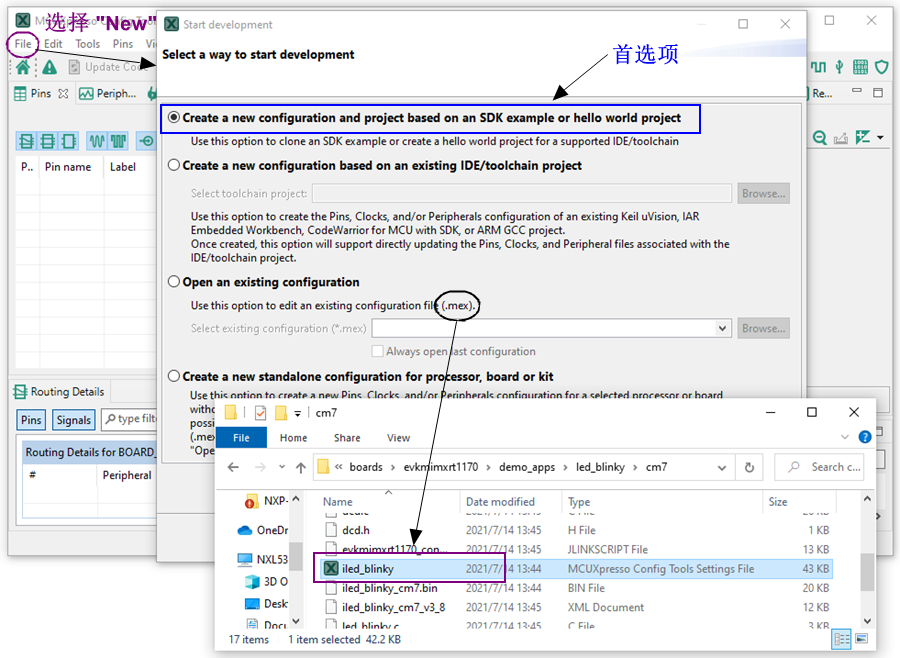Click 'boards' in the Explorer address path

[x=366, y=467]
